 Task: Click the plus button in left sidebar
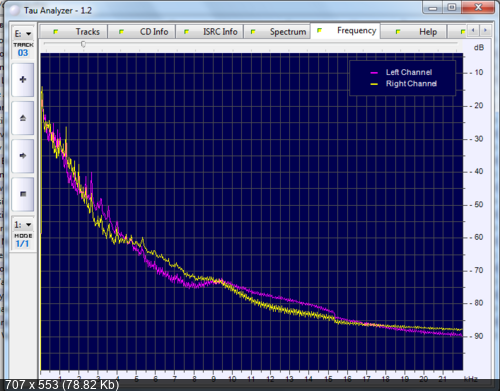pyautogui.click(x=23, y=80)
